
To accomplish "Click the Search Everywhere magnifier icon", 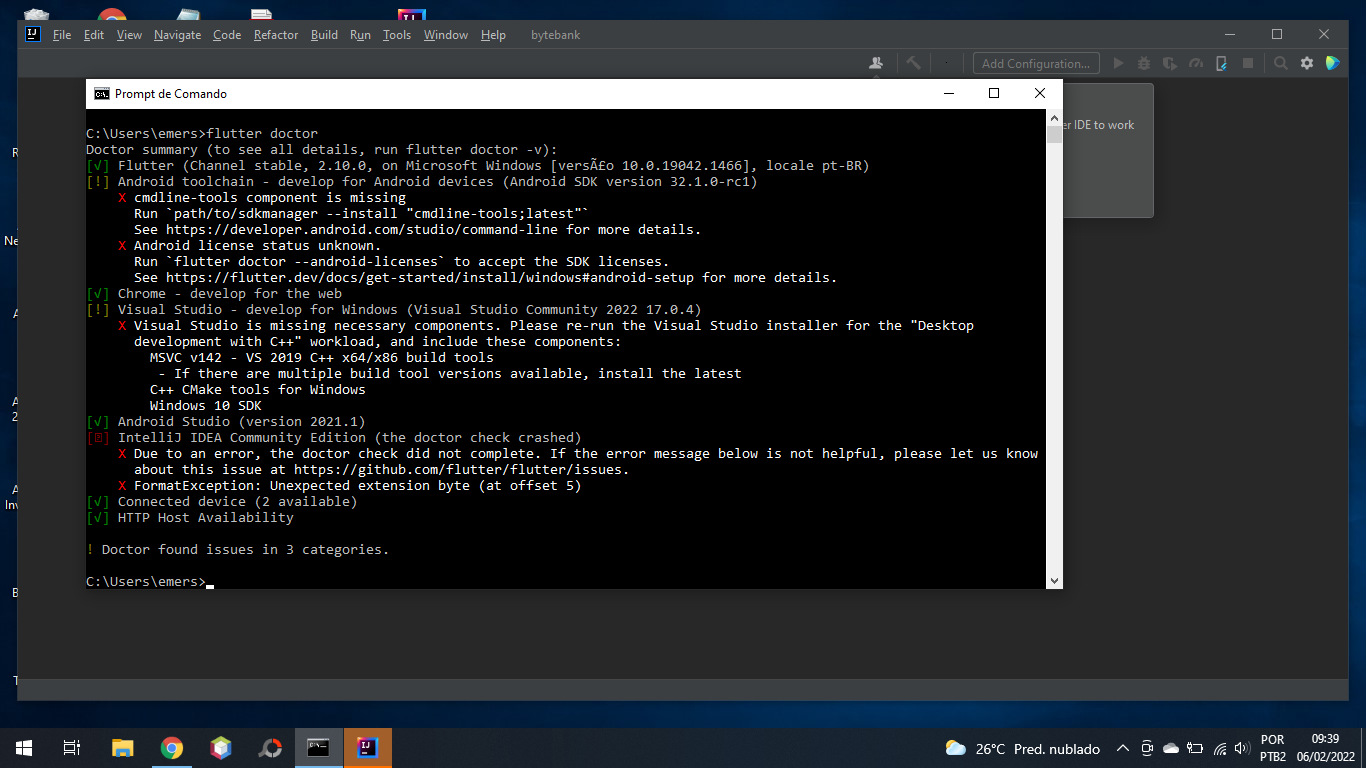I will pos(1280,63).
